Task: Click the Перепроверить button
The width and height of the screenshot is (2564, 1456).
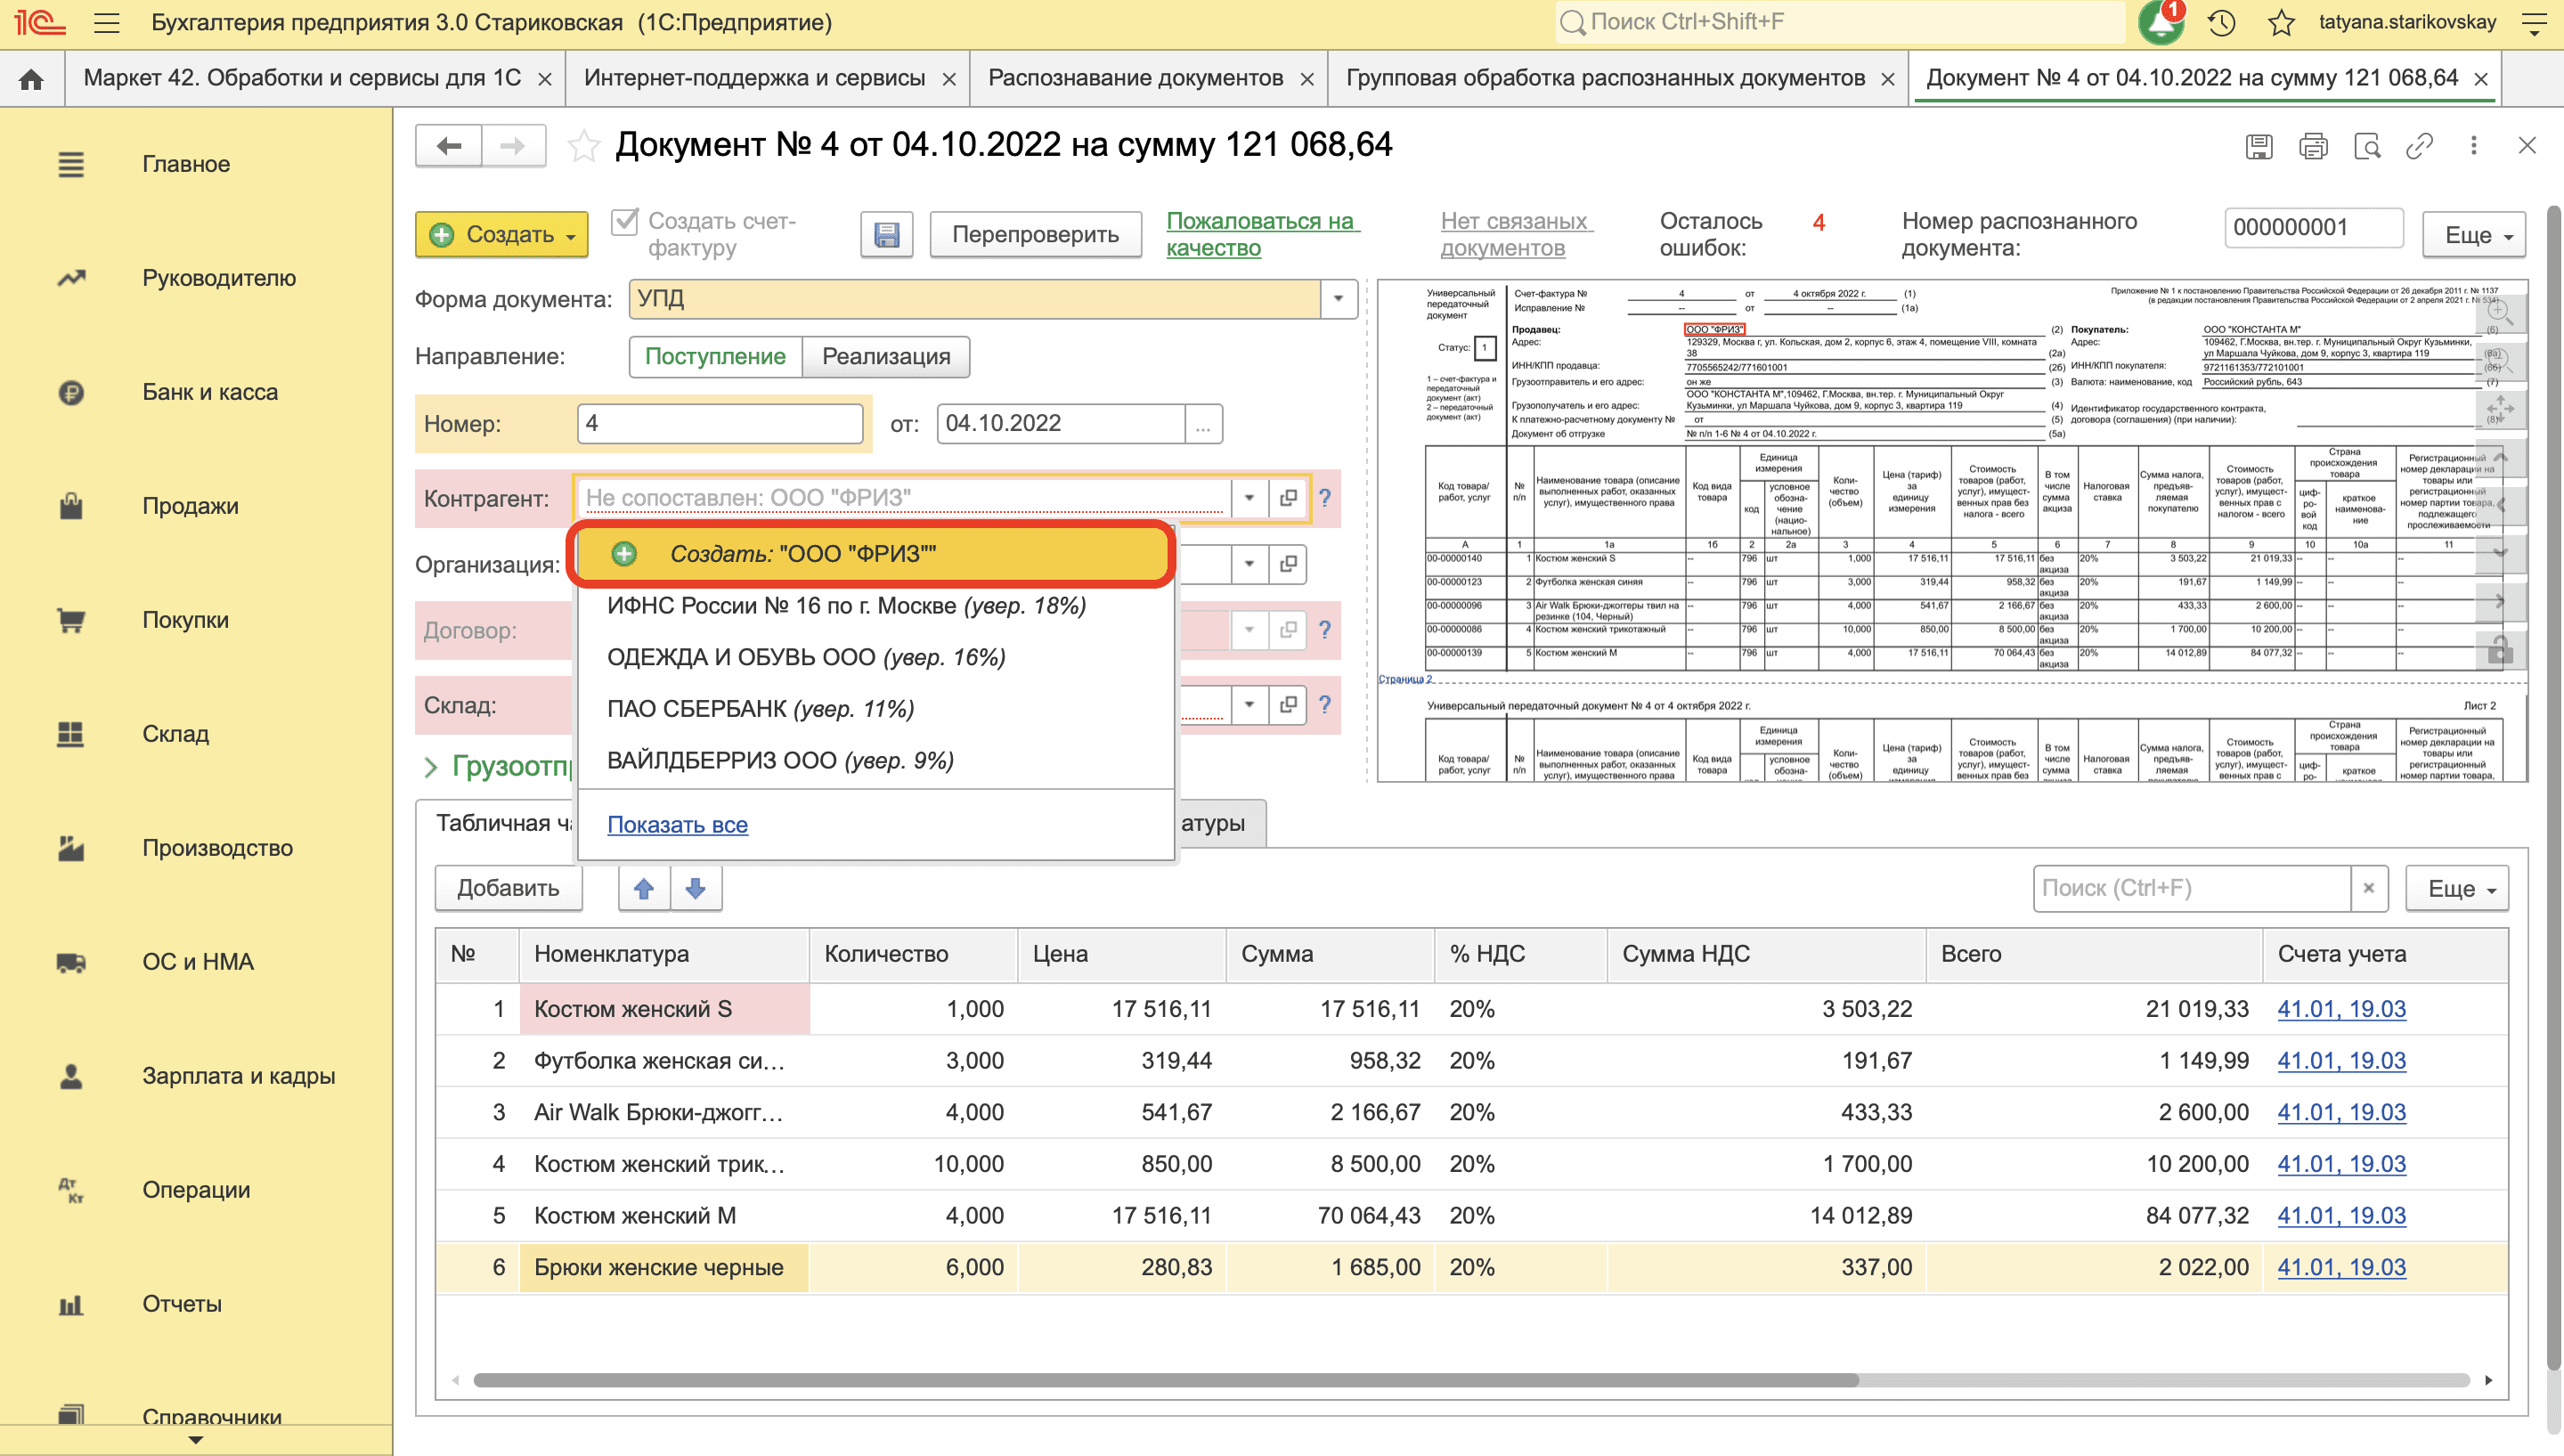Action: click(x=1035, y=234)
